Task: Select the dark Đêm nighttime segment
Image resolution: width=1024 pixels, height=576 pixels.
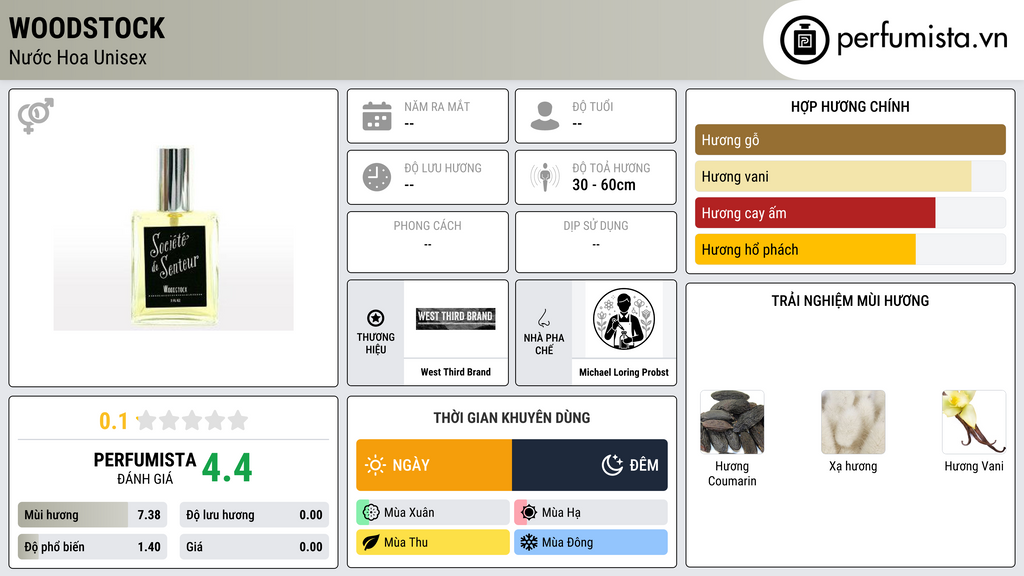Action: pyautogui.click(x=590, y=465)
